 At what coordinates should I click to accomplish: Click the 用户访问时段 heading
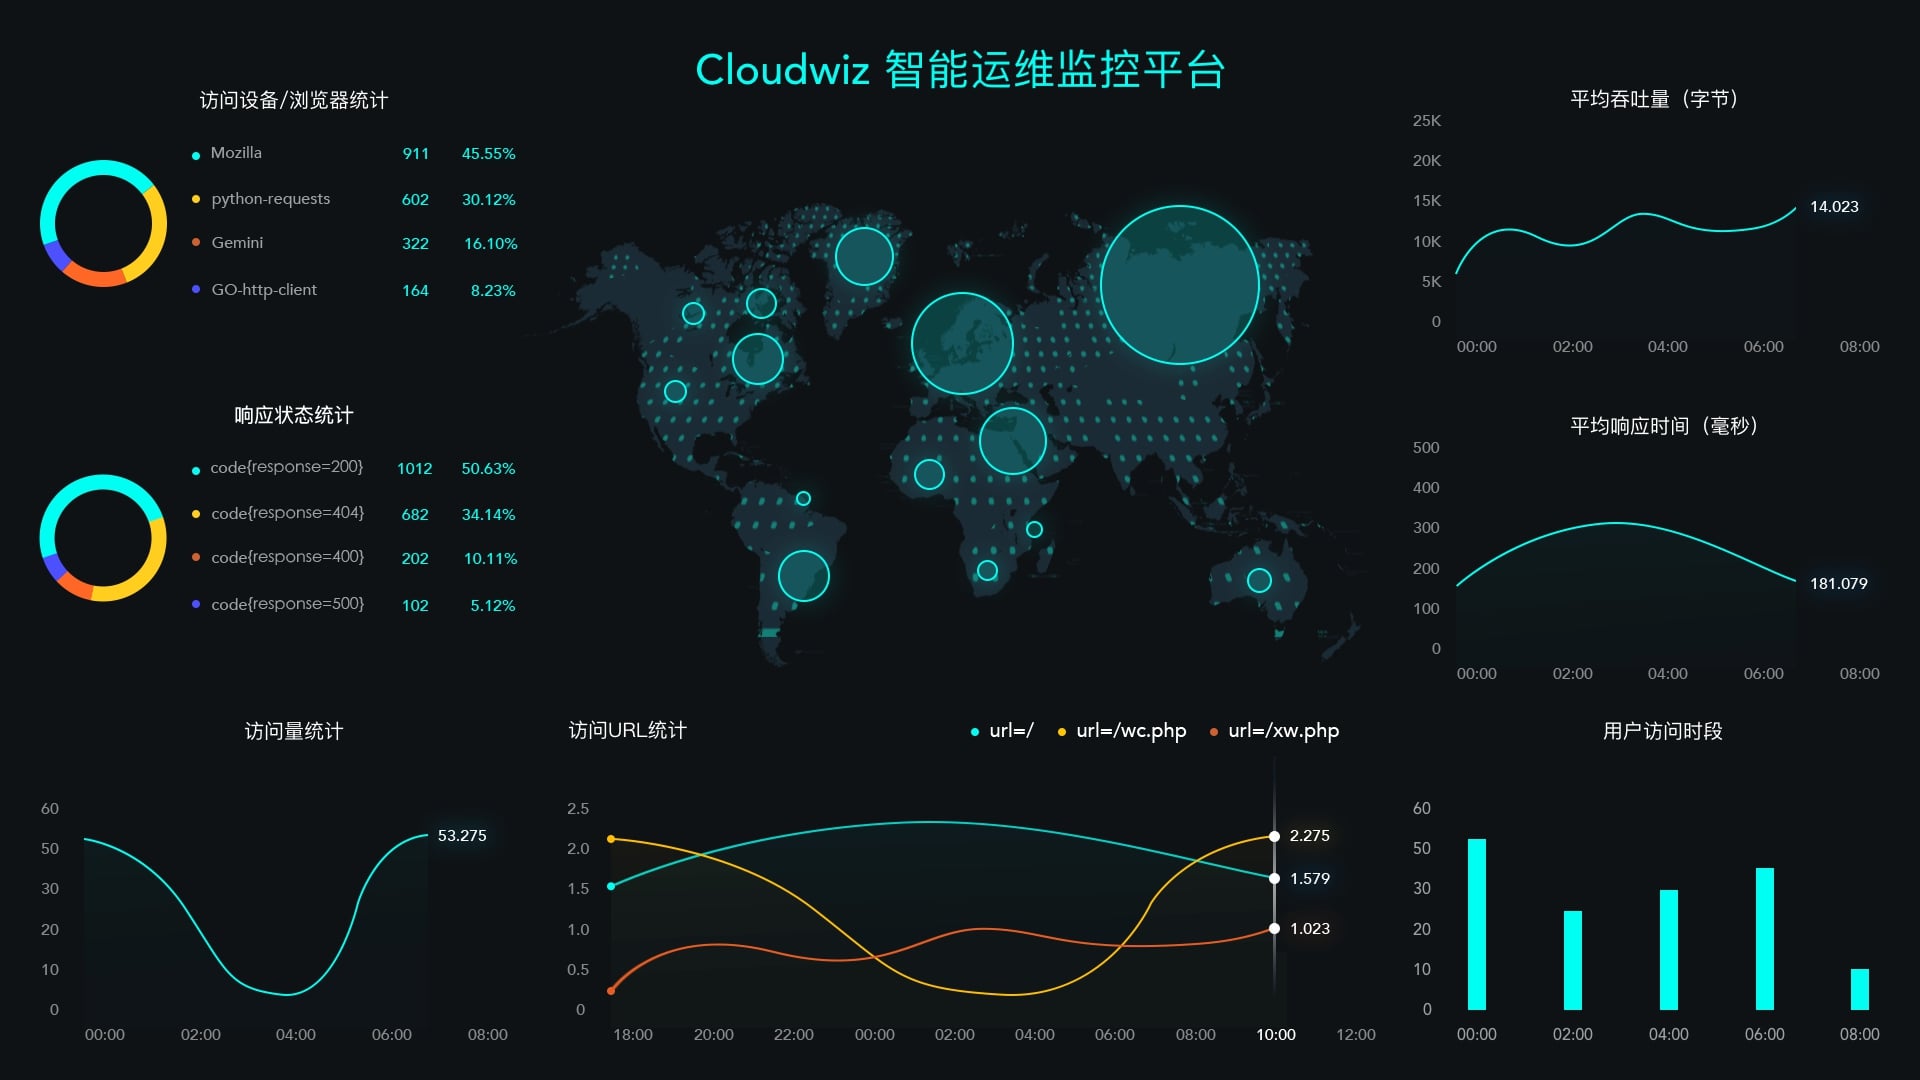click(1662, 731)
